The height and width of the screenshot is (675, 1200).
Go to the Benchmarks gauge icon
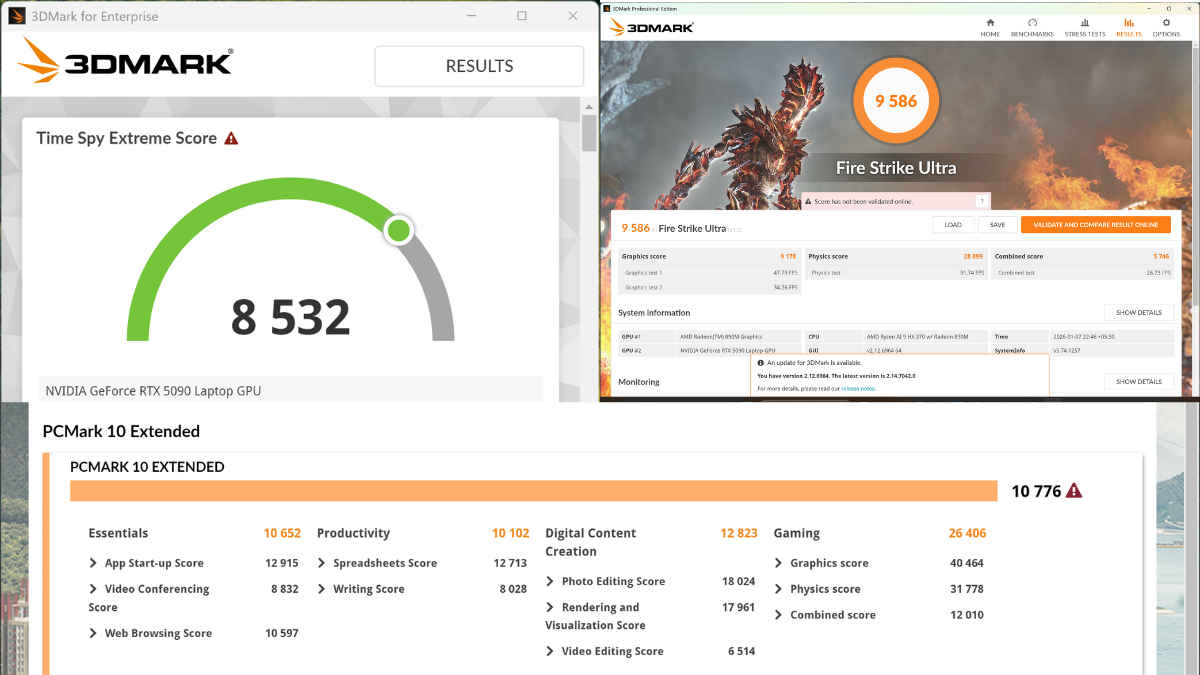pos(1032,22)
